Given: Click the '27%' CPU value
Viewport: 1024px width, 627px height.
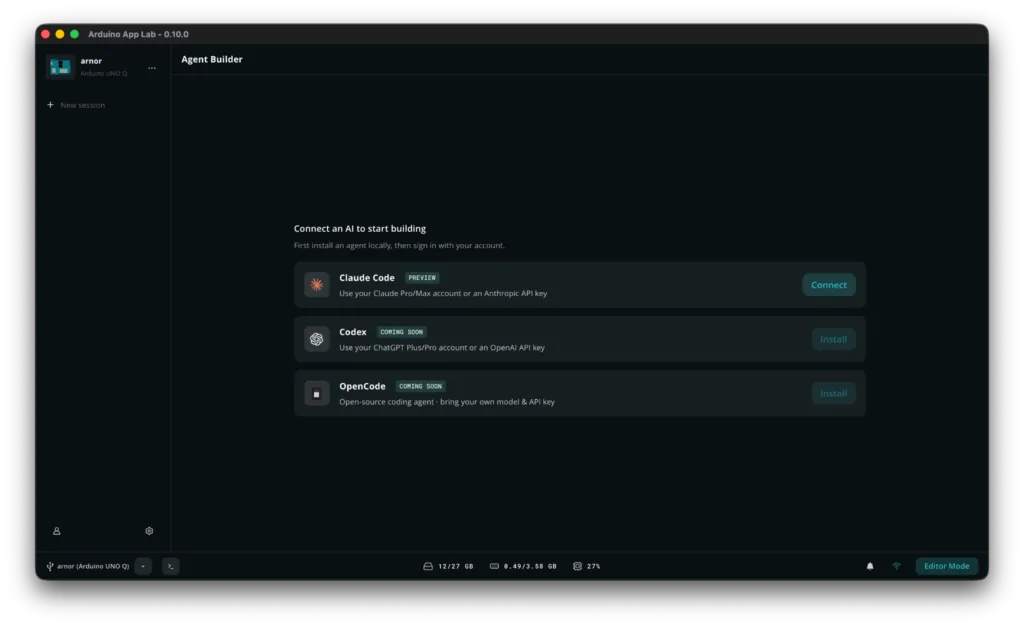Looking at the screenshot, I should click(x=594, y=566).
